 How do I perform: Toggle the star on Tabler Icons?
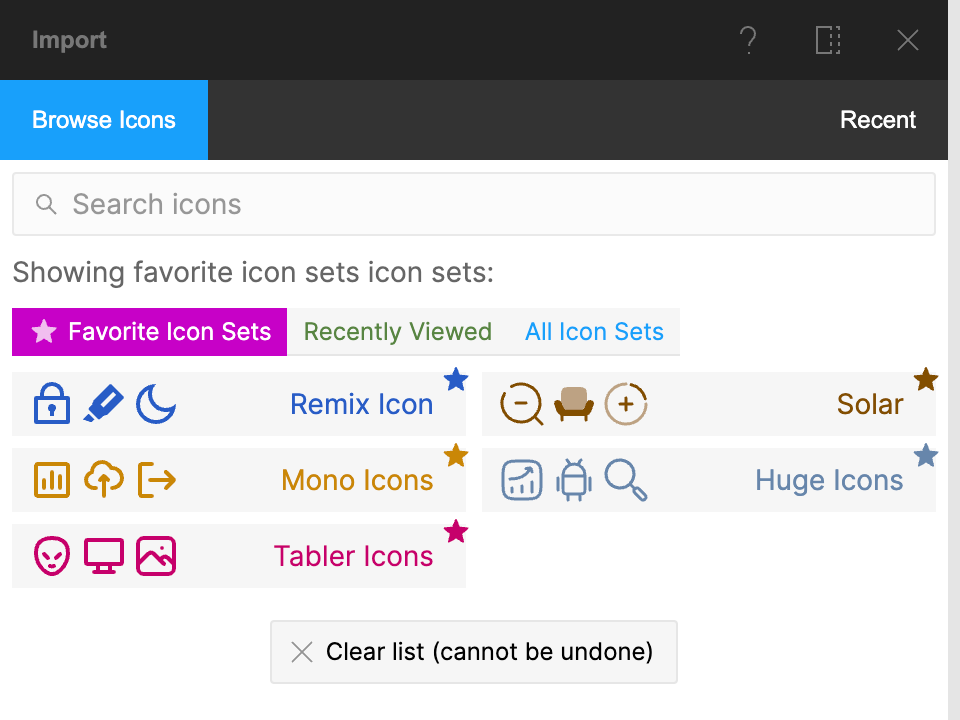pyautogui.click(x=456, y=531)
